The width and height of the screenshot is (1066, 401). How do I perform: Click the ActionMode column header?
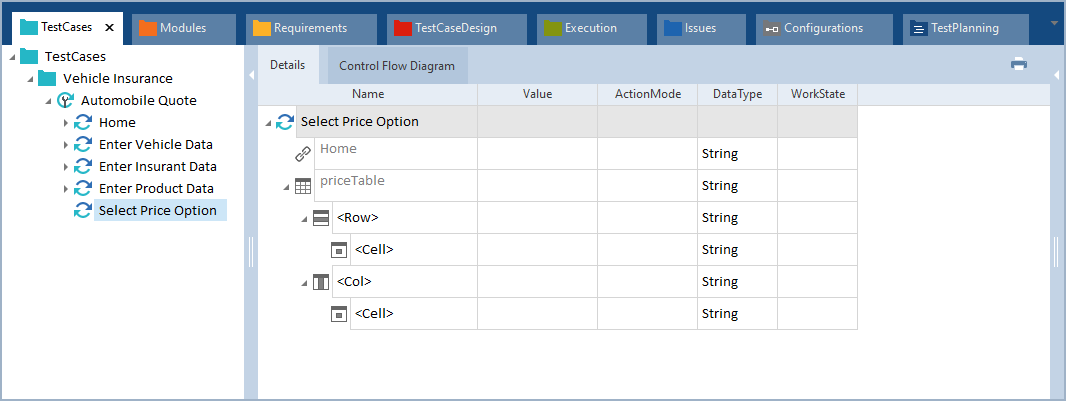click(x=647, y=94)
